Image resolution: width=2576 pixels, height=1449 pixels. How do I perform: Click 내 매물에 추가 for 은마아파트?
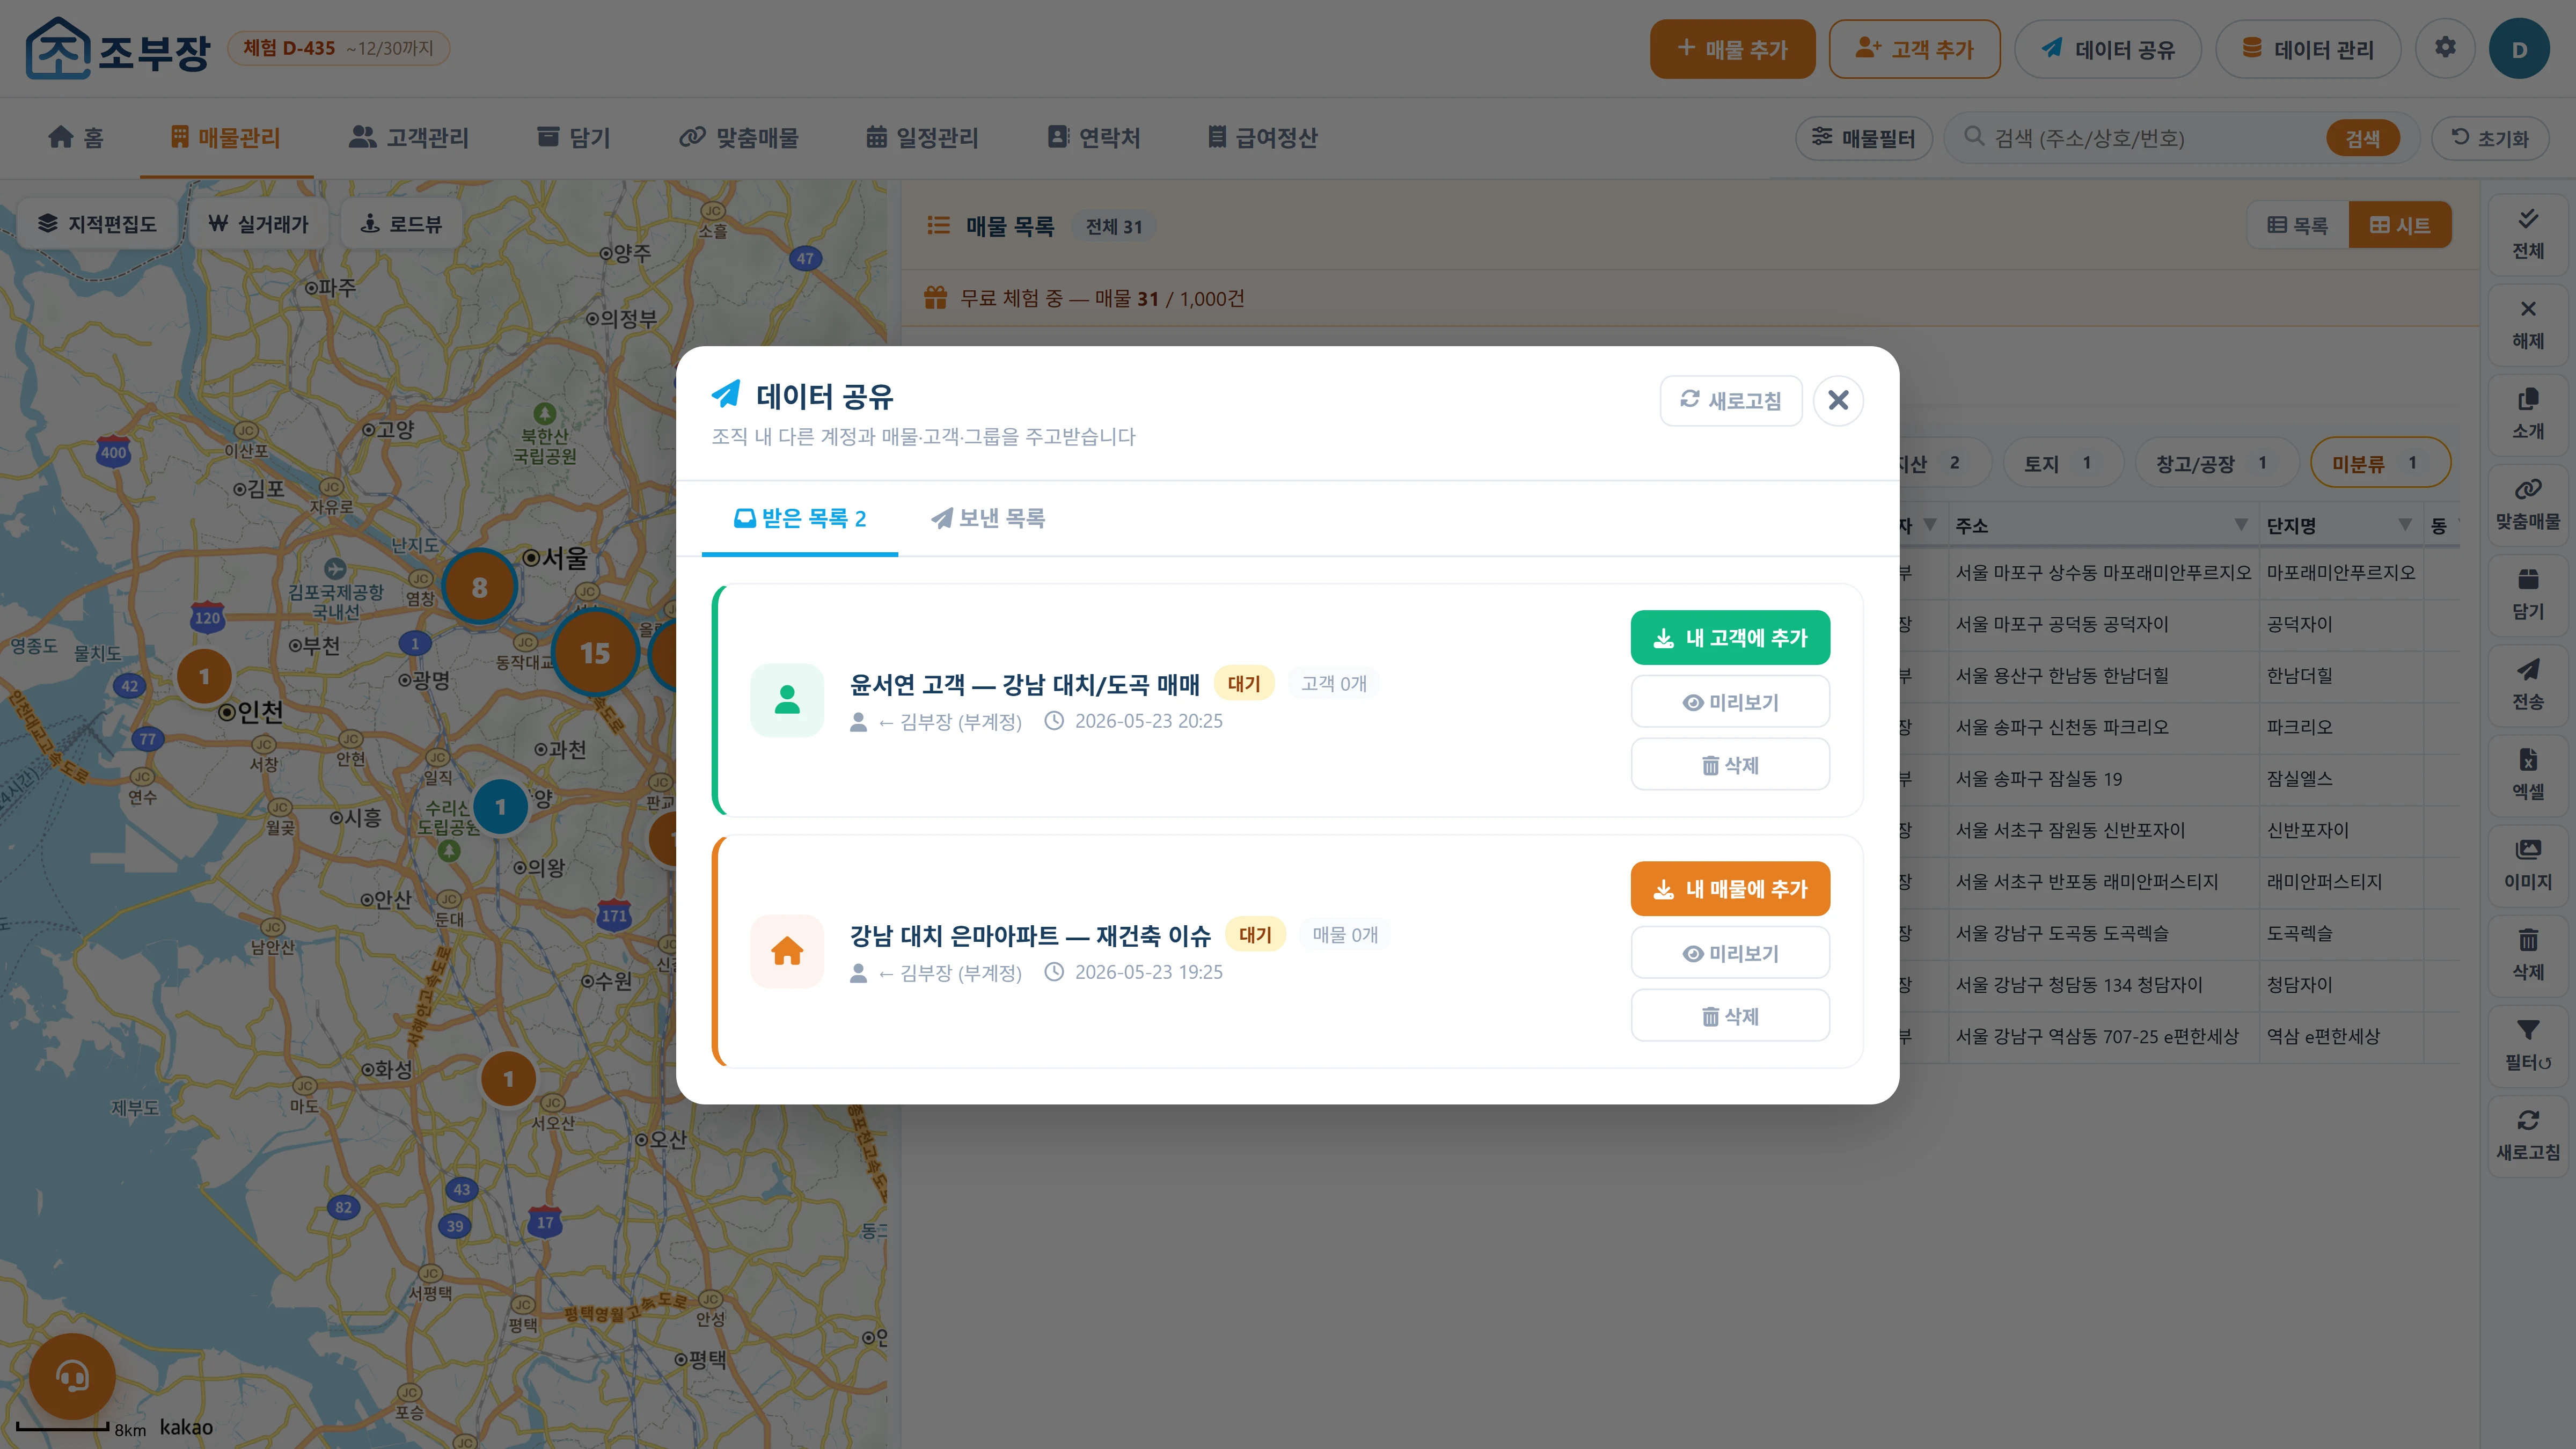(x=1730, y=889)
